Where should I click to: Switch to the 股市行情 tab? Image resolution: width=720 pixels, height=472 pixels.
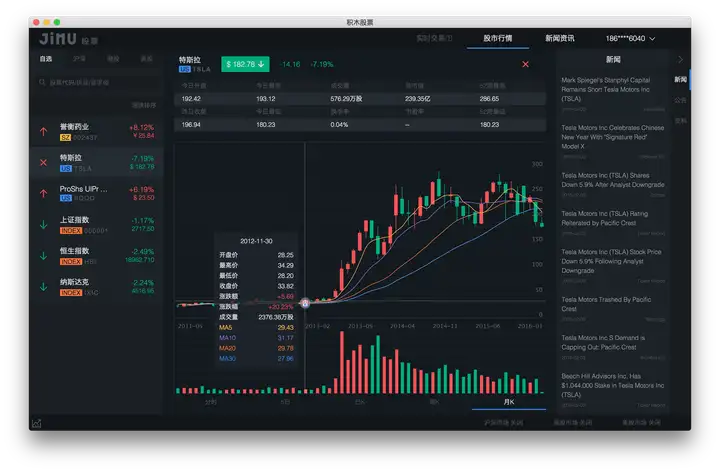point(497,38)
